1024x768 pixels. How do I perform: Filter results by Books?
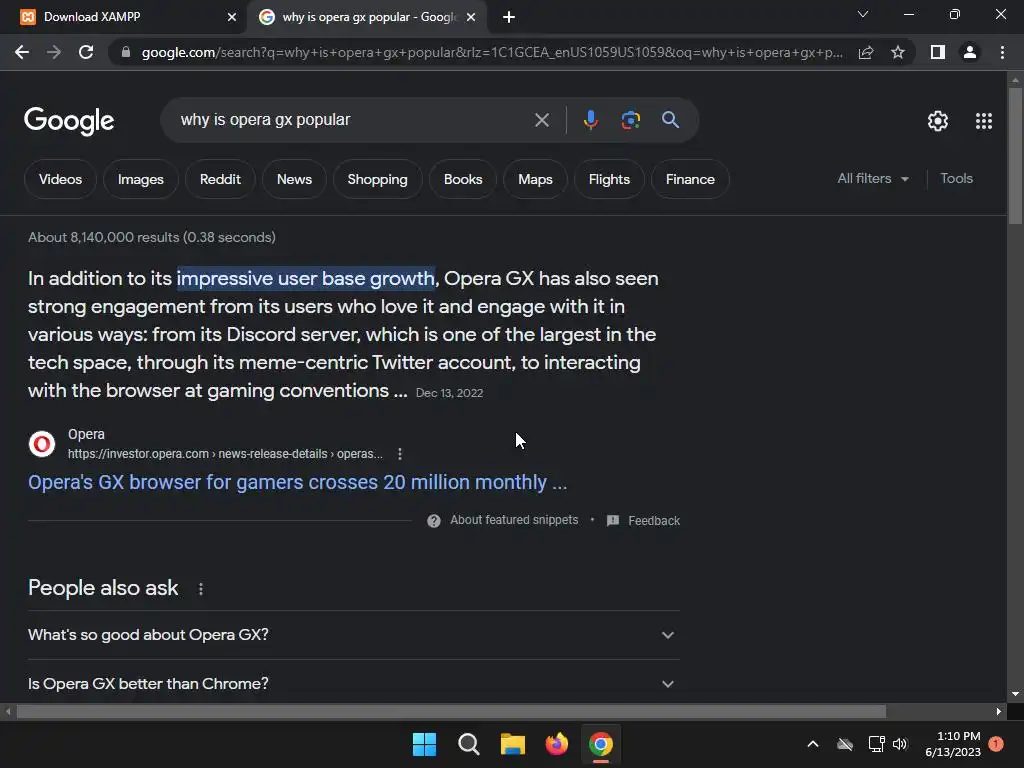coord(463,179)
